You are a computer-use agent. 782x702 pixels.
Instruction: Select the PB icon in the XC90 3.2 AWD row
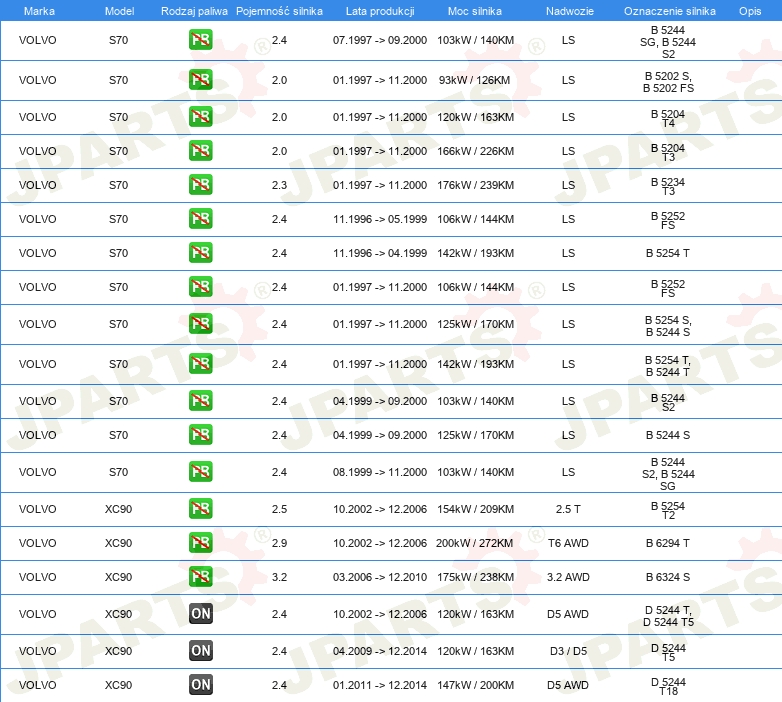200,577
